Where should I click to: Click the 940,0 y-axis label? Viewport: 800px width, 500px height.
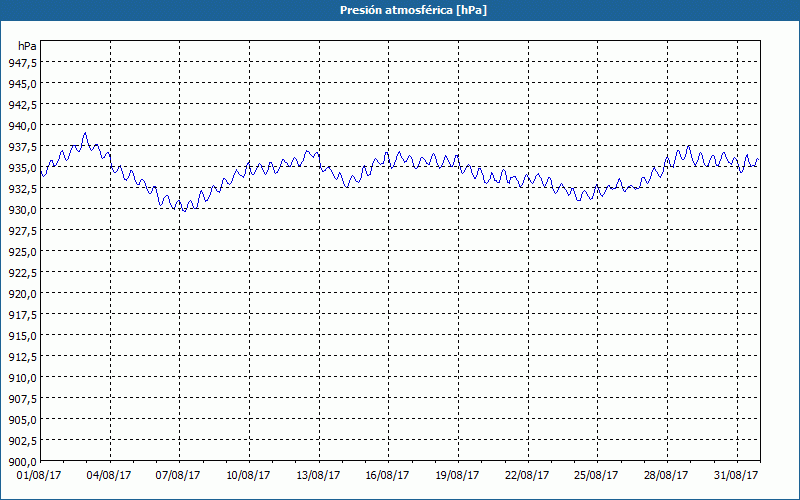[22, 126]
